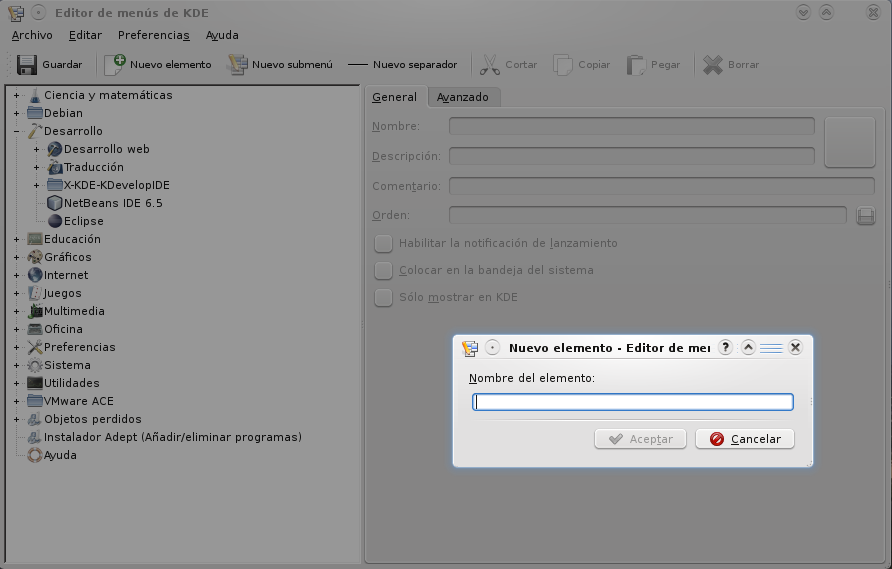The image size is (892, 569).
Task: Select the X-KDE-KDevelopIDE folder icon
Action: [55, 185]
